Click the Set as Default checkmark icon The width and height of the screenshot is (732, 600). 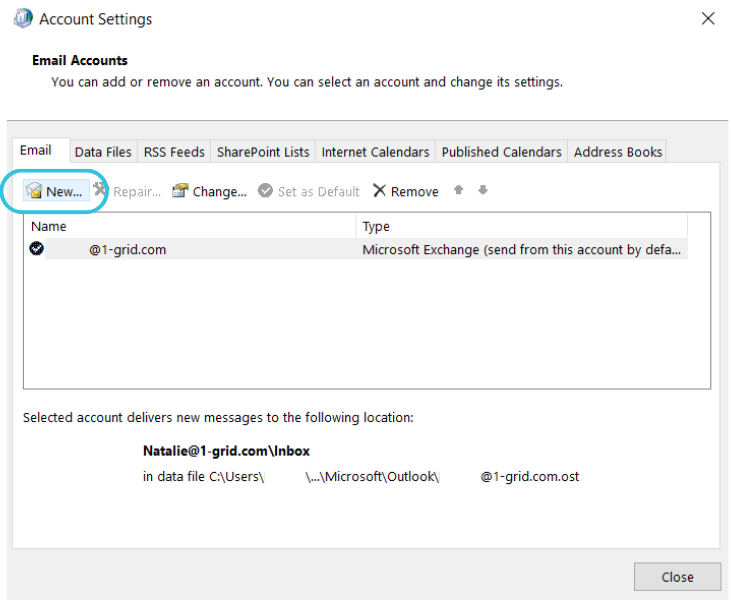click(x=265, y=191)
